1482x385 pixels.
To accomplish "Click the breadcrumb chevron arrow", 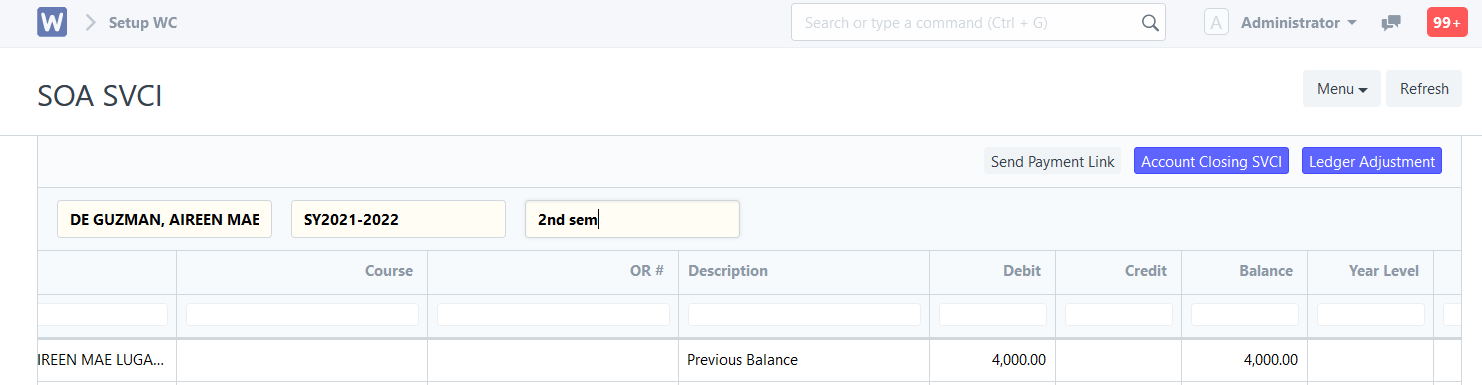I will point(90,22).
